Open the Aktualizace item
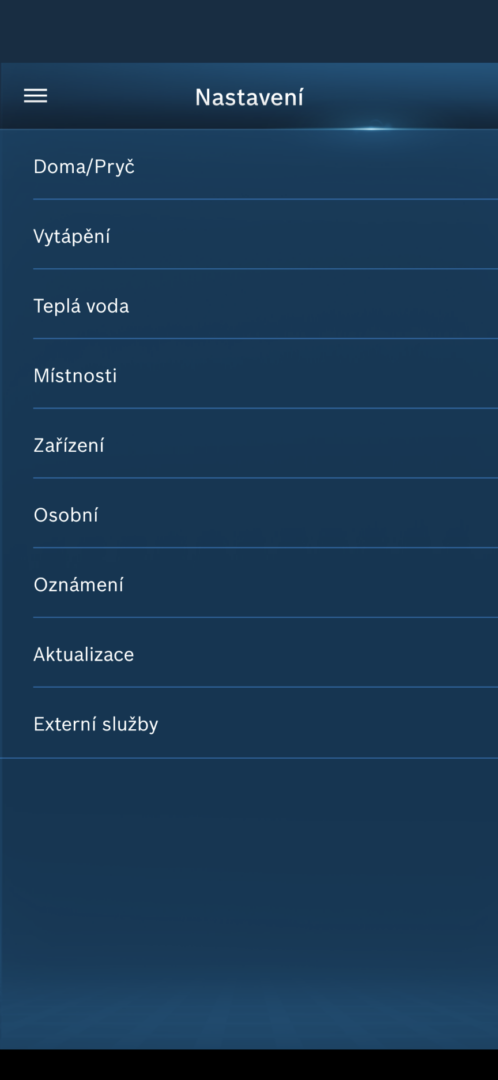This screenshot has width=498, height=1080. [x=249, y=653]
